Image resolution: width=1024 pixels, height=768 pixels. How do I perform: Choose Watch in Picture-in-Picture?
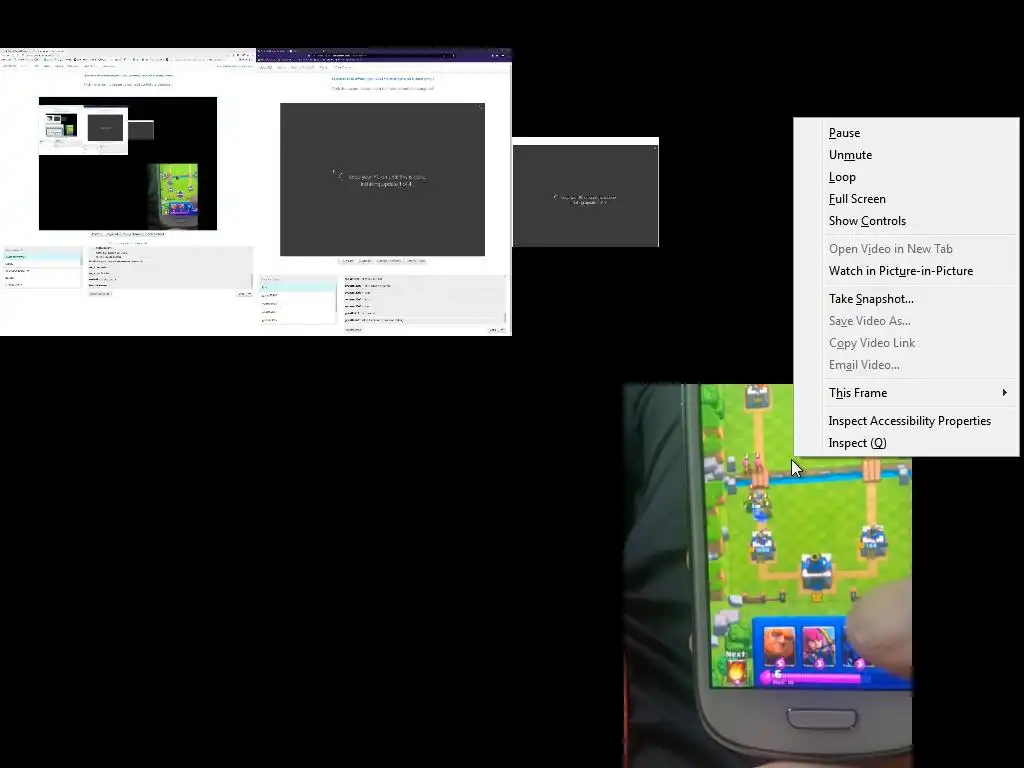(906, 271)
